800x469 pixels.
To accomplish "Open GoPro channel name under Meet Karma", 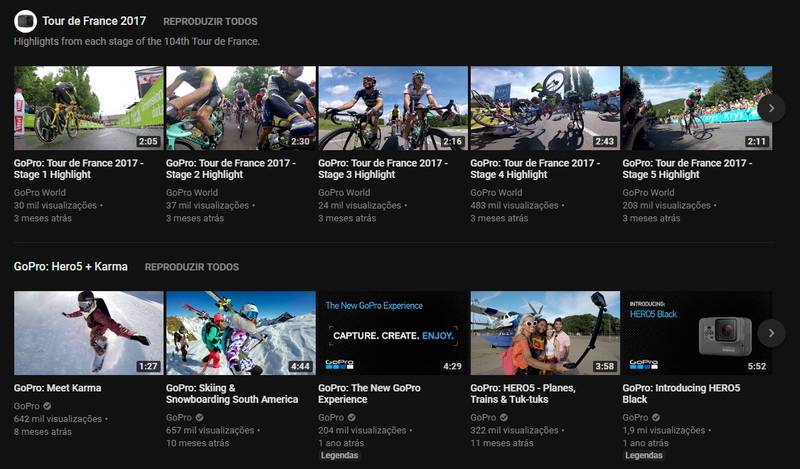I will [x=27, y=406].
